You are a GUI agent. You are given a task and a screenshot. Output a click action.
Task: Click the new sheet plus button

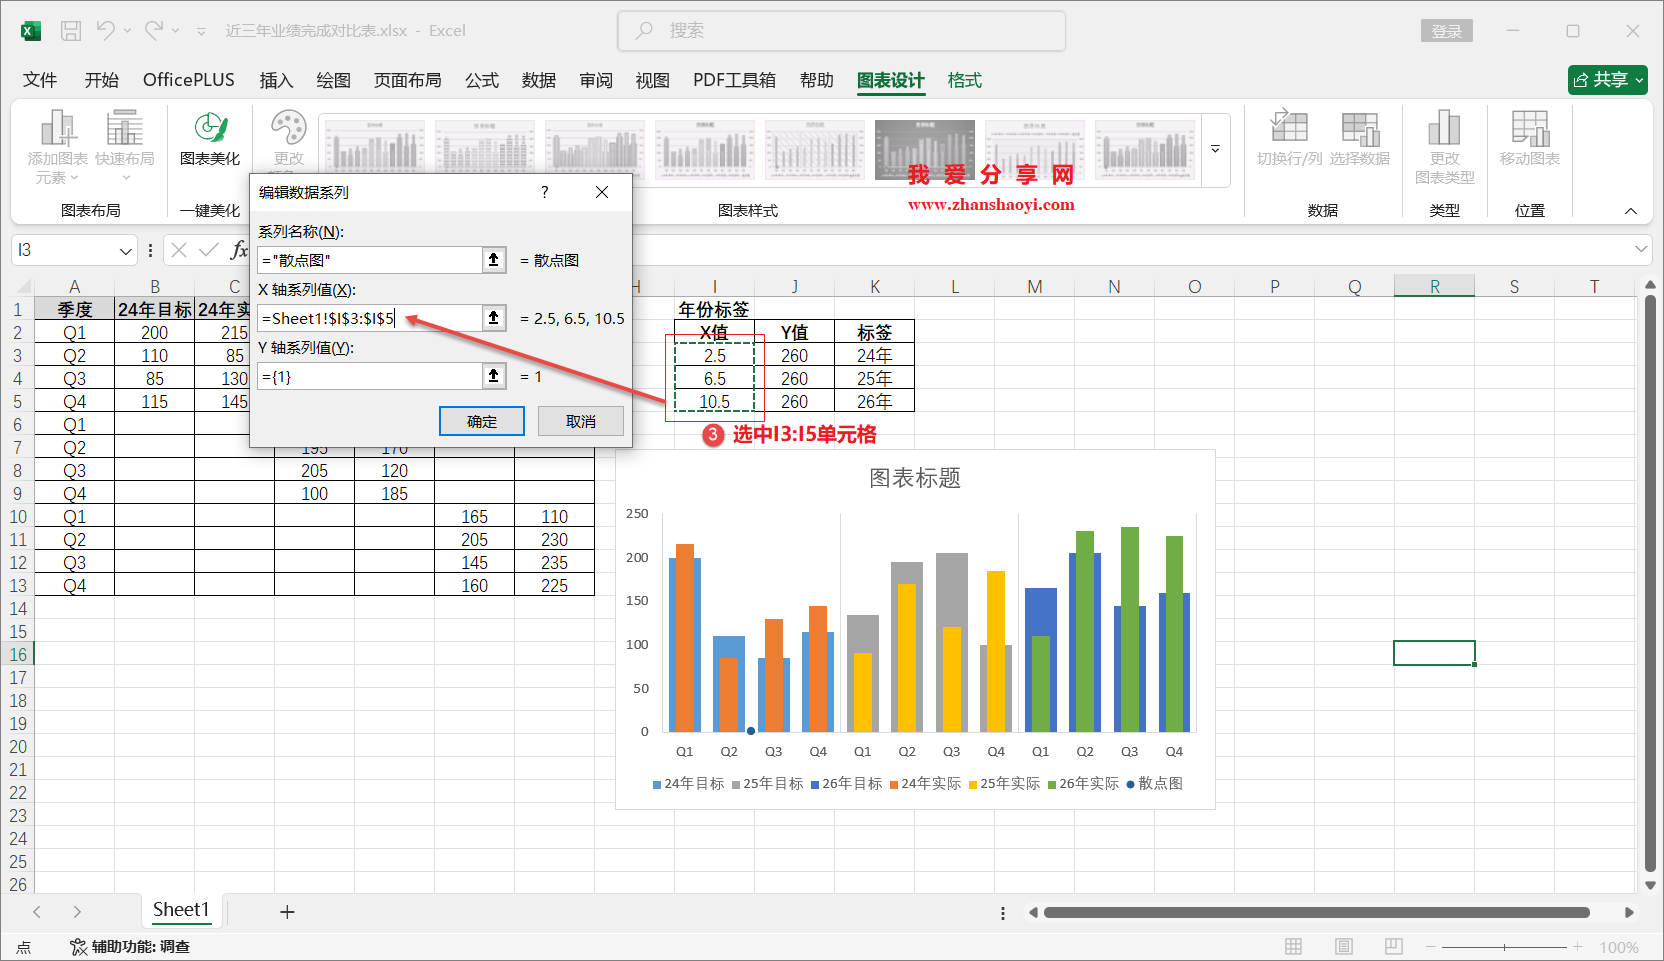[287, 912]
